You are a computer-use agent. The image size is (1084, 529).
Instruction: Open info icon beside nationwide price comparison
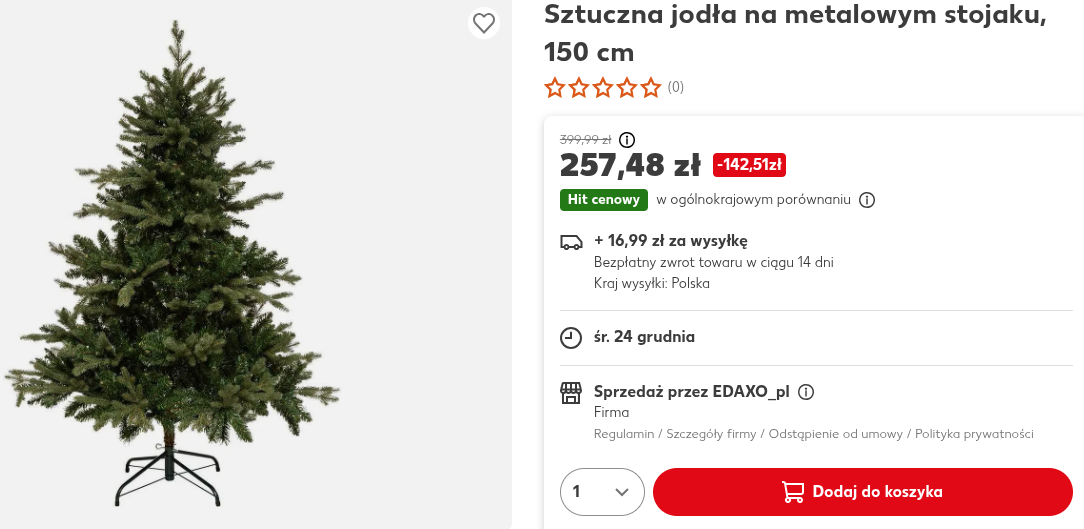coord(867,200)
